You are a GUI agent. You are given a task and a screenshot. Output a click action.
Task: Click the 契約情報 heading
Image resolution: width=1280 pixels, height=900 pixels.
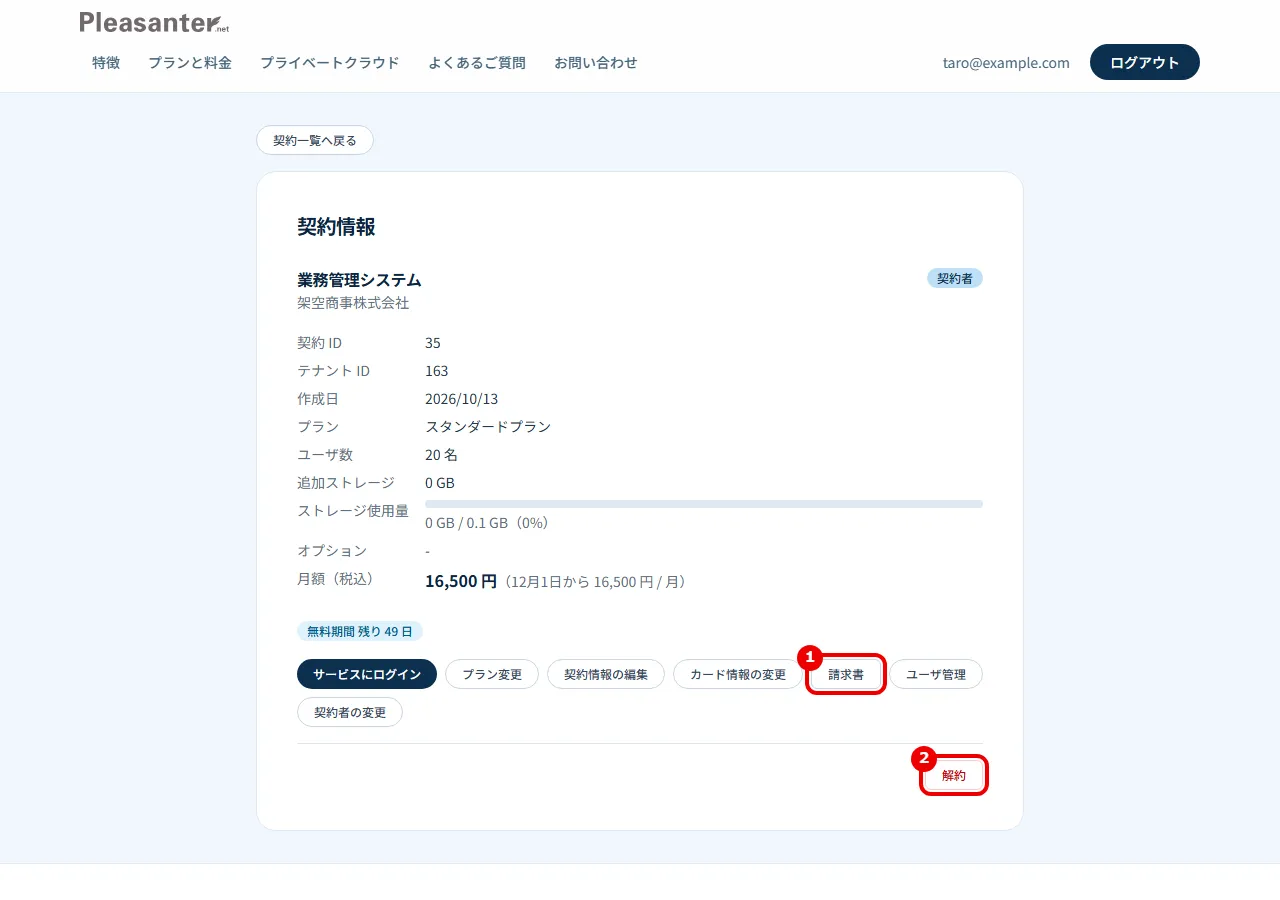[x=336, y=227]
